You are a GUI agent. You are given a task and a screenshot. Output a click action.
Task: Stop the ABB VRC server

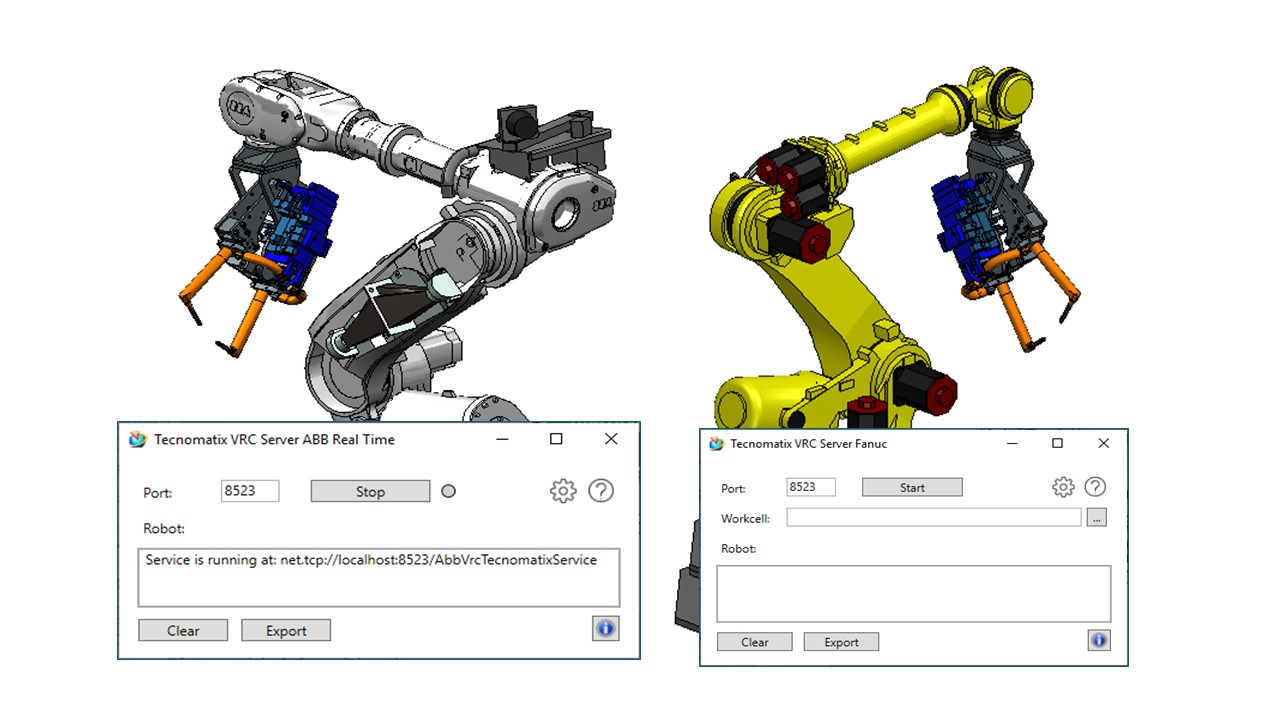[x=370, y=491]
